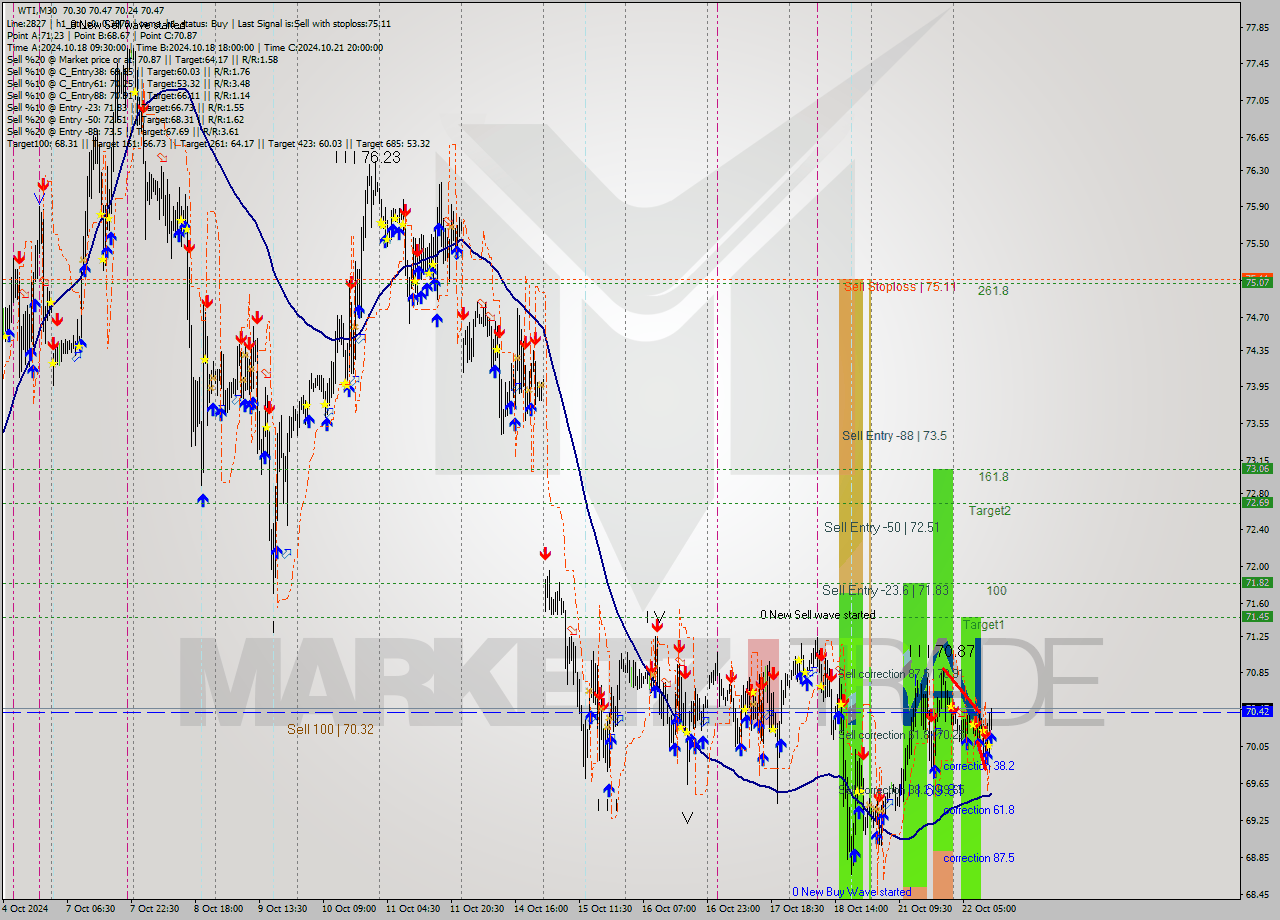Click the '9 Oct 13:30' time label

[282, 909]
